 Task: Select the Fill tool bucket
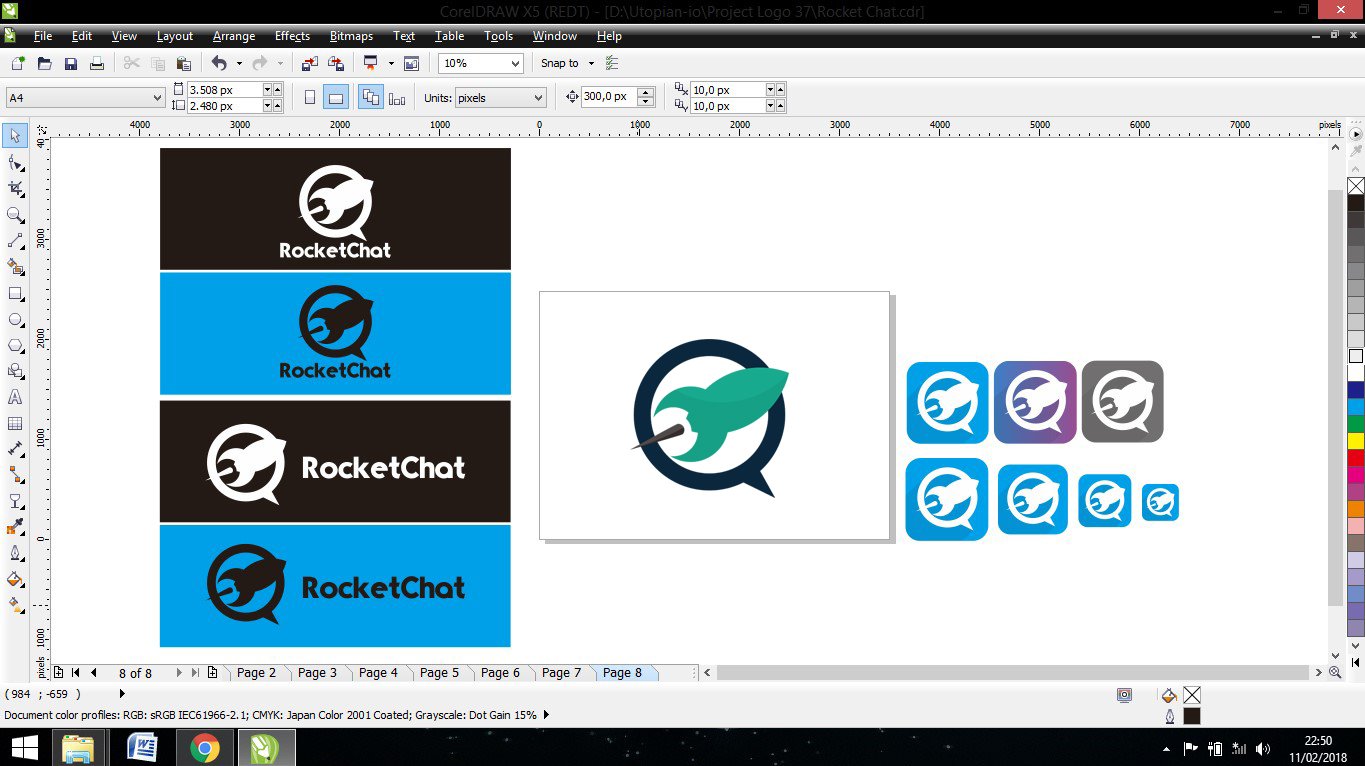point(15,579)
